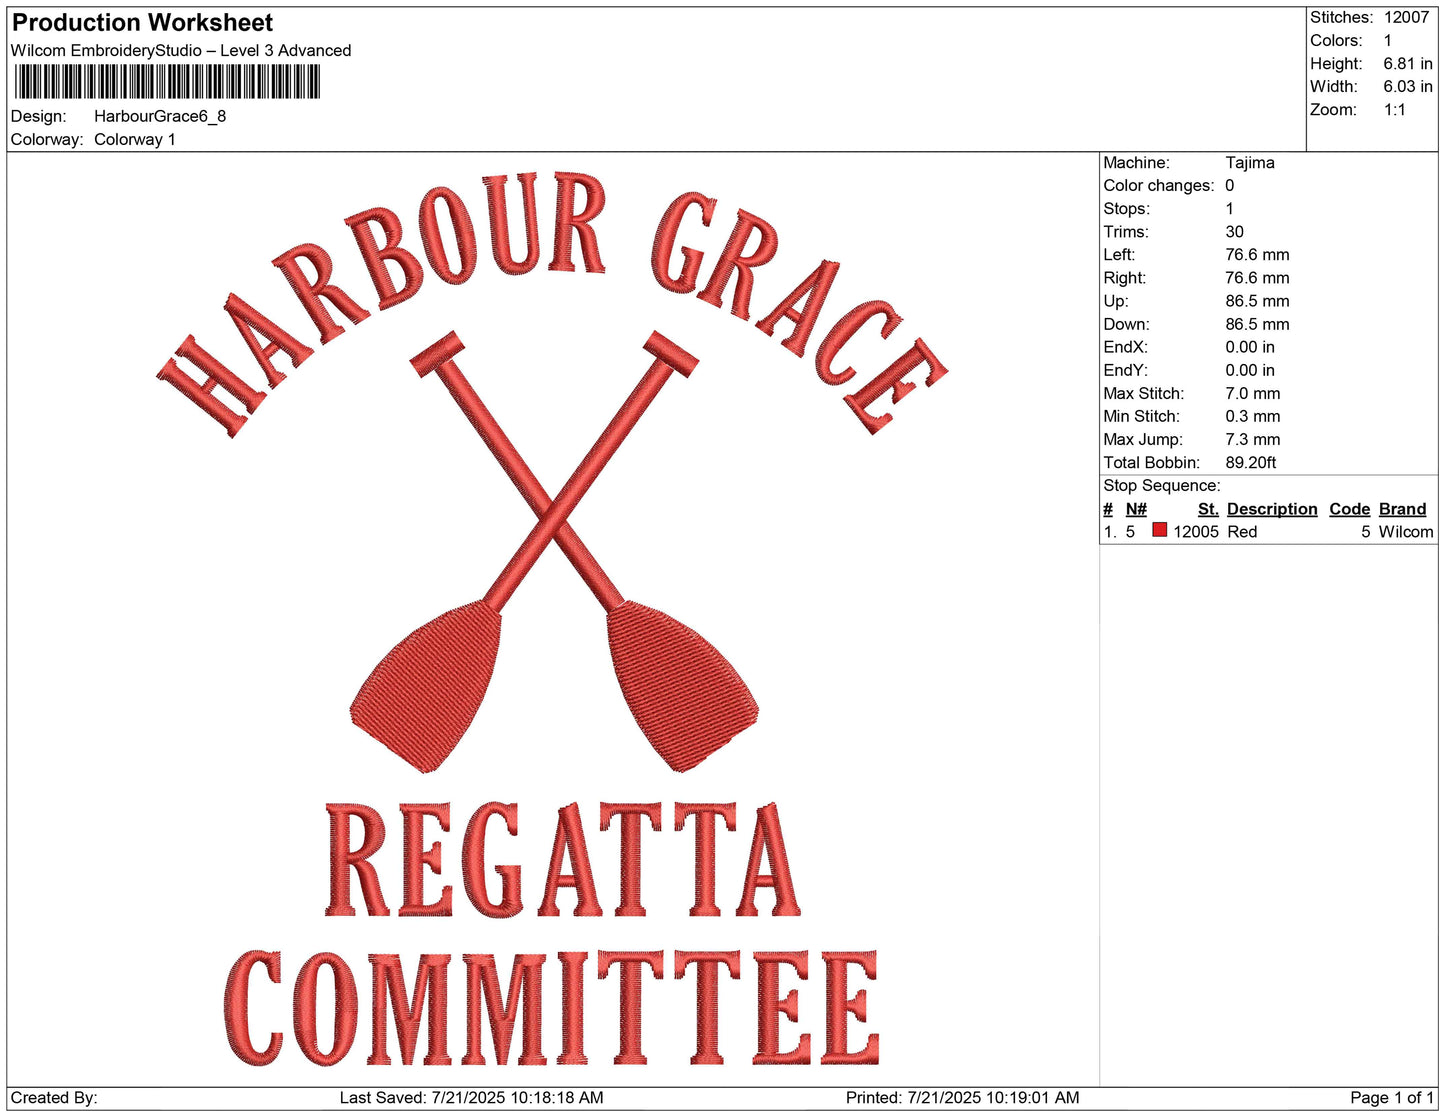Select the design name 'HarbourGrace6_8'
The height and width of the screenshot is (1112, 1445).
coord(160,116)
